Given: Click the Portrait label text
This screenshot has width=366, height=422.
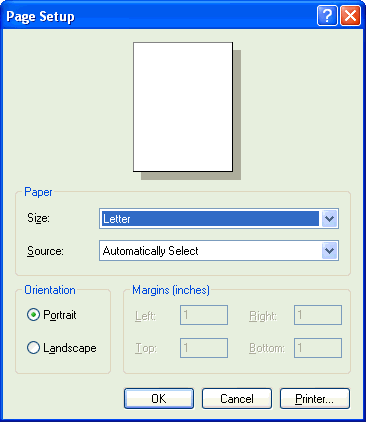Looking at the screenshot, I should pyautogui.click(x=60, y=315).
